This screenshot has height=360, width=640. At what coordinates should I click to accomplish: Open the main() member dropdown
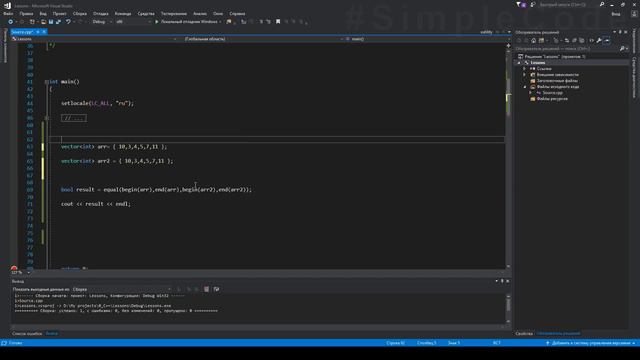point(427,39)
